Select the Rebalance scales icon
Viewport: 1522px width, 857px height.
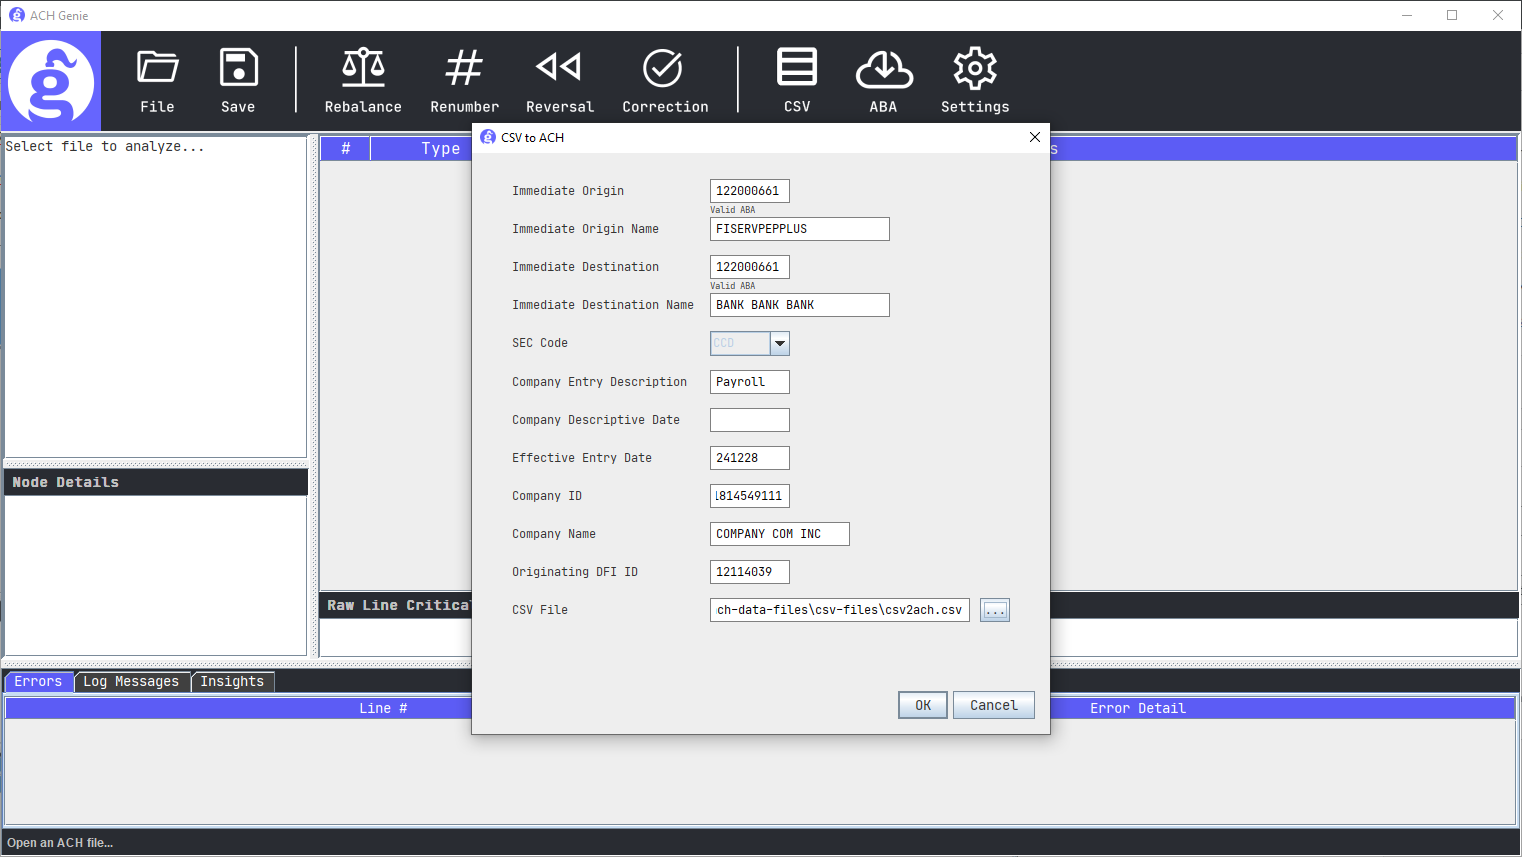pos(363,68)
